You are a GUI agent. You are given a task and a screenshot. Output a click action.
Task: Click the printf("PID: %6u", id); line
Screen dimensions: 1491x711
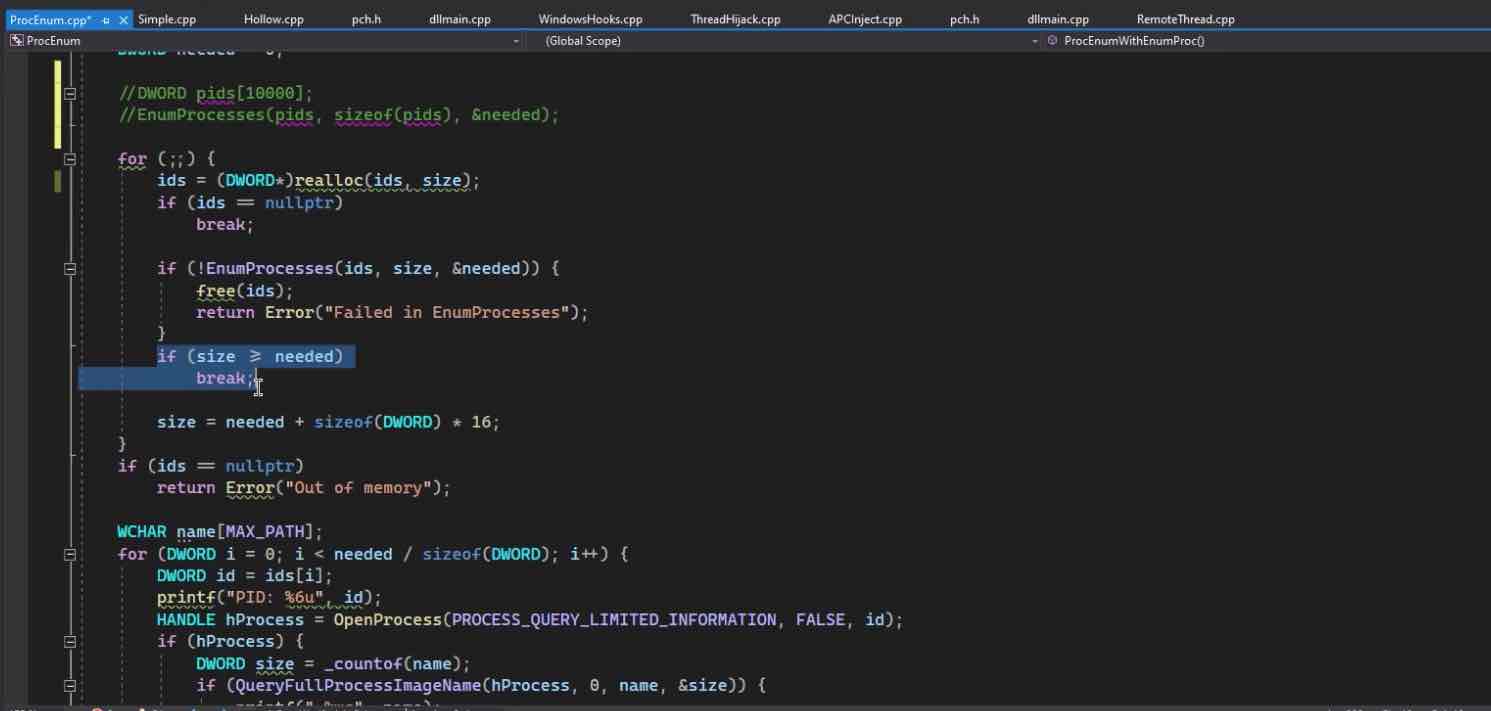(x=269, y=598)
